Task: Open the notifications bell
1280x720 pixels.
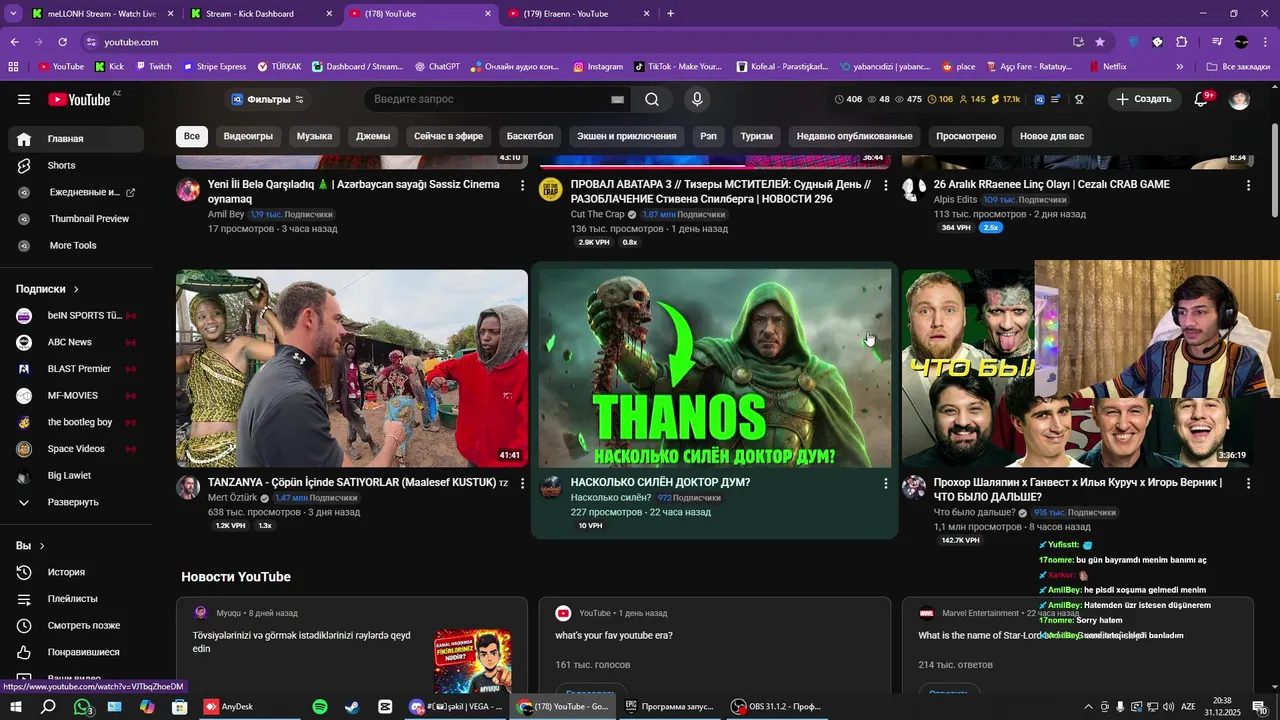Action: [1202, 99]
